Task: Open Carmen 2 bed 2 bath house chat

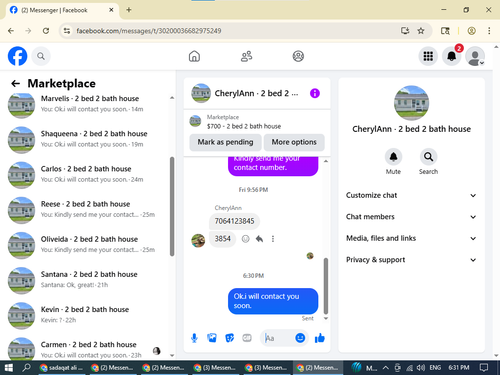Action: pos(88,349)
